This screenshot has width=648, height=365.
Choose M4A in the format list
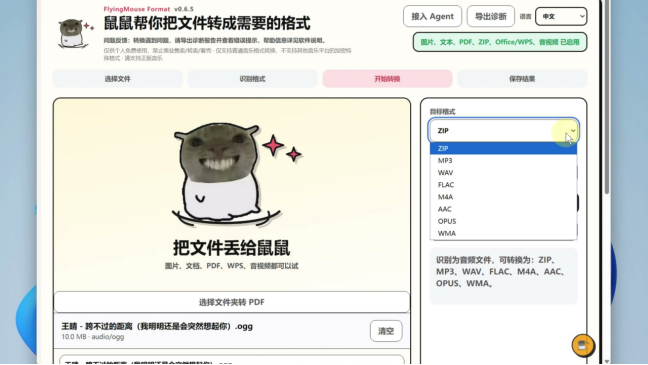point(503,197)
